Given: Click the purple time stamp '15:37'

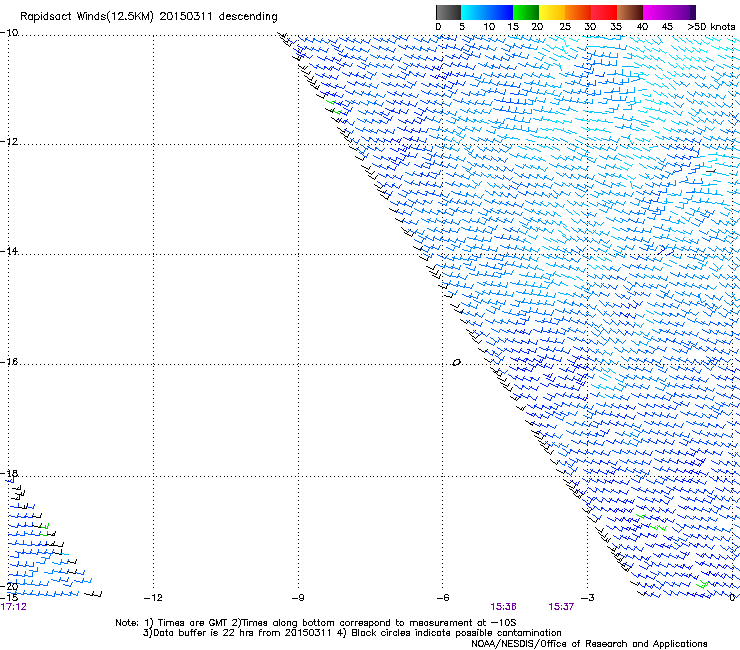Looking at the screenshot, I should (x=561, y=607).
